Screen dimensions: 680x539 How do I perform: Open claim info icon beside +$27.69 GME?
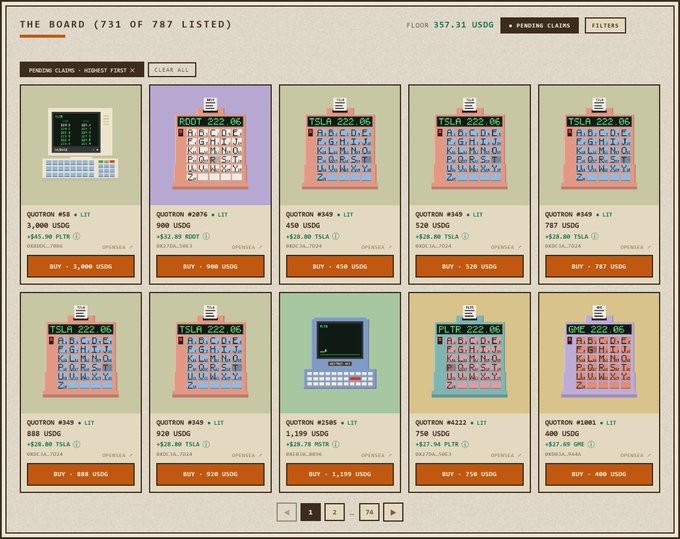coord(591,444)
